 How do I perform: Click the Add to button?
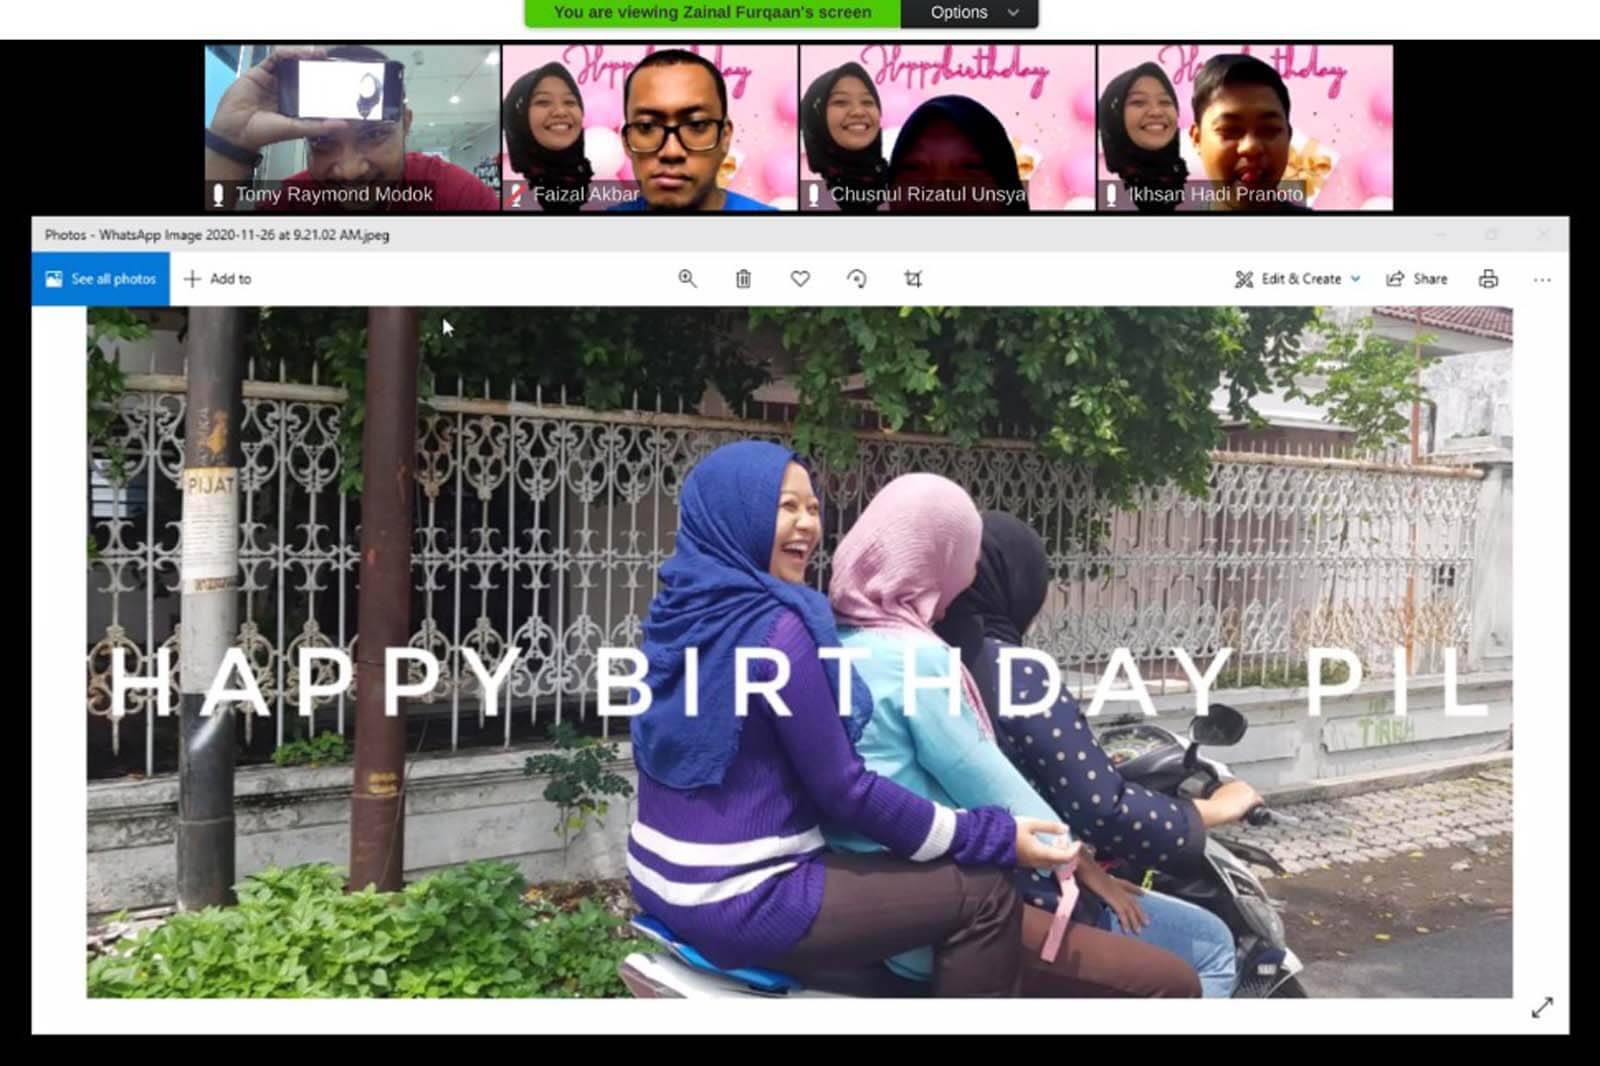point(218,279)
